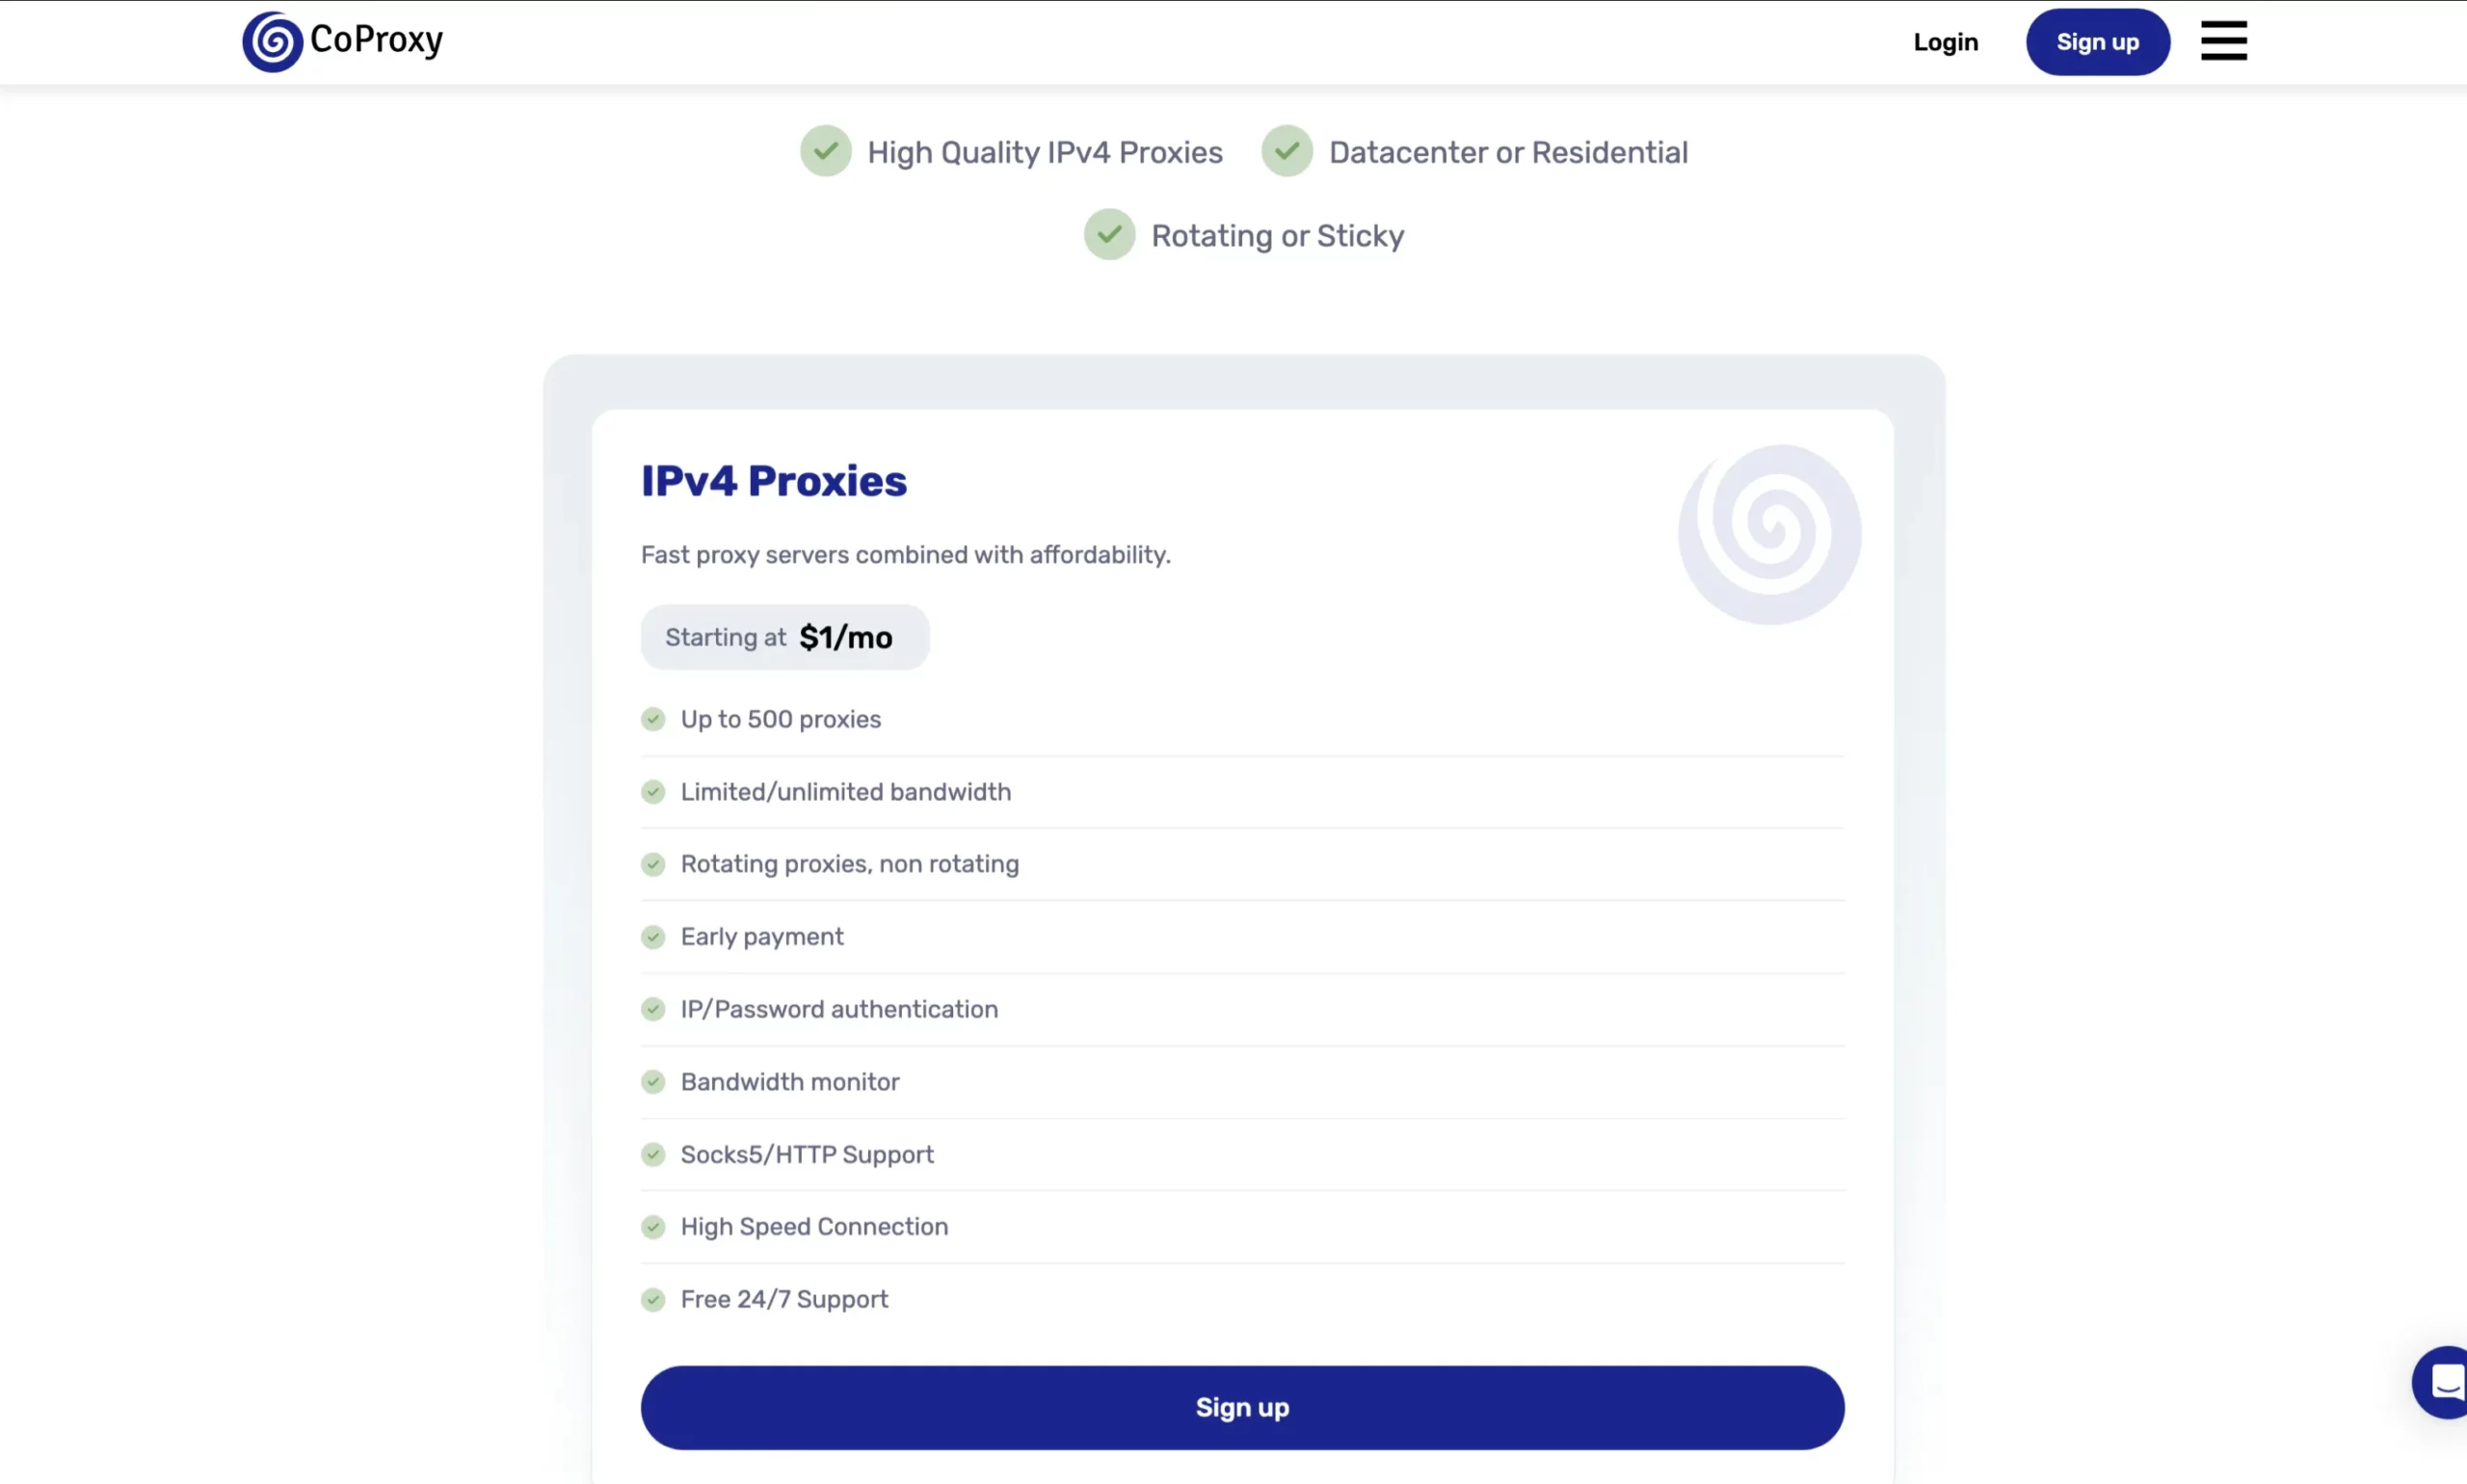This screenshot has height=1484, width=2467.
Task: Click check icon next to Early payment
Action: 653,937
